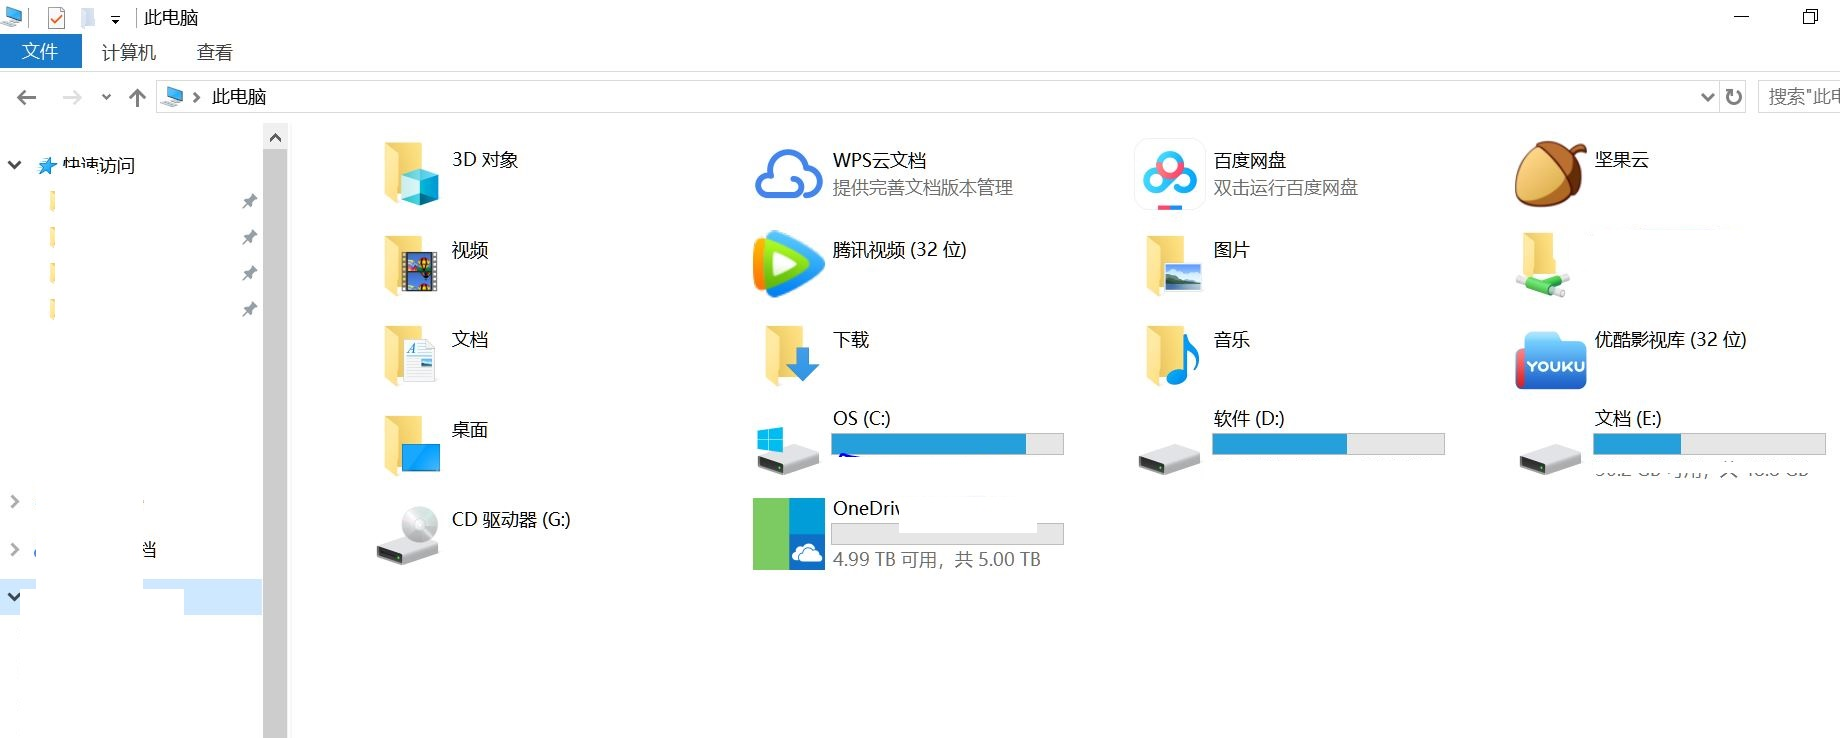The image size is (1840, 738).
Task: Switch to the 计算机 ribbon tab
Action: pyautogui.click(x=129, y=52)
